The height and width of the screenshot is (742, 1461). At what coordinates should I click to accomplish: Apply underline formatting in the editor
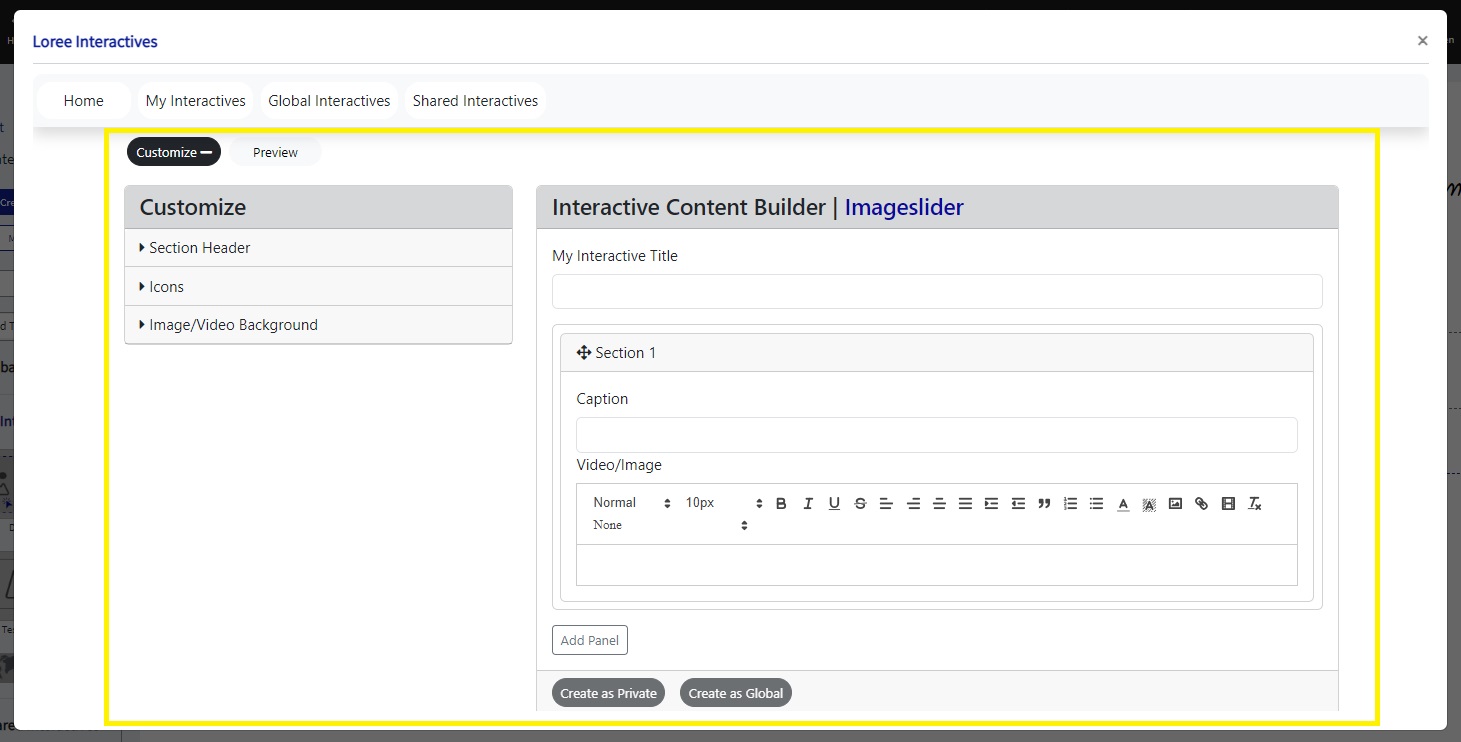coord(834,503)
